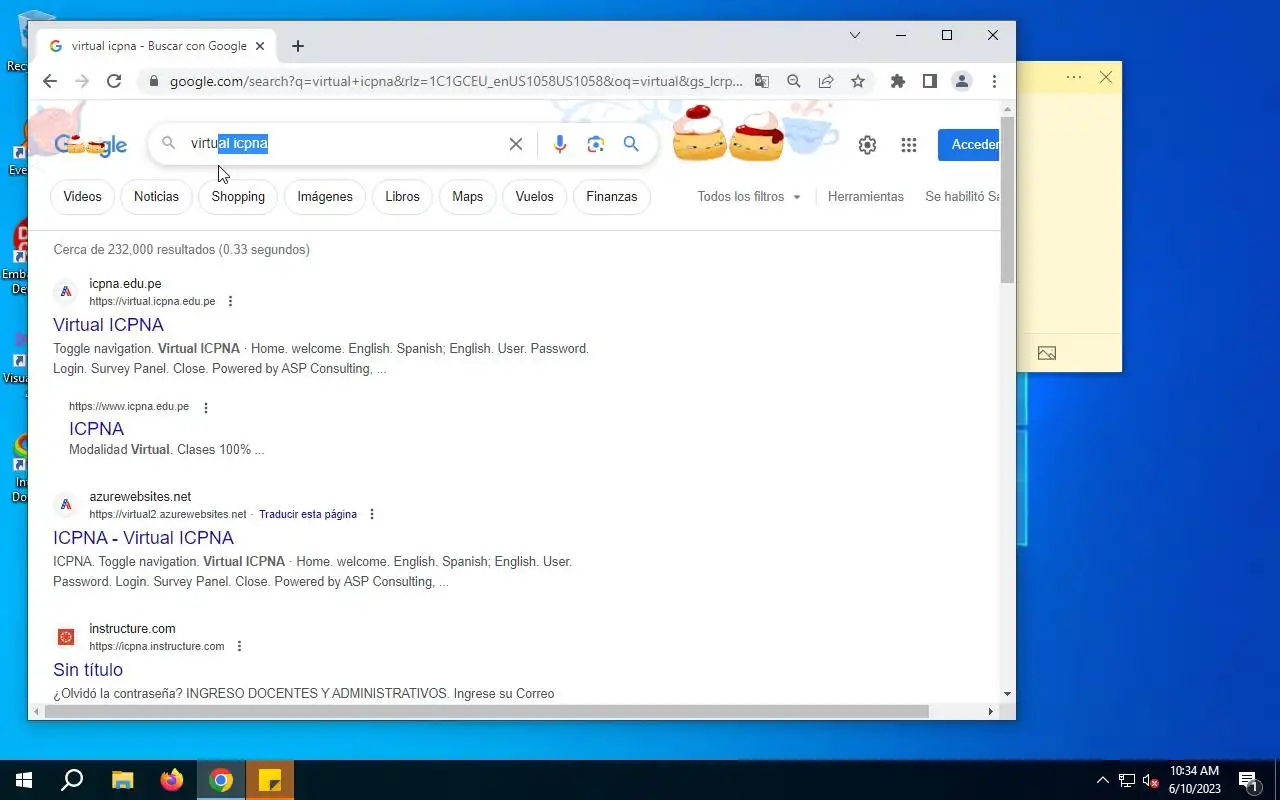Open the notification center icon
The height and width of the screenshot is (800, 1280).
(x=1248, y=781)
